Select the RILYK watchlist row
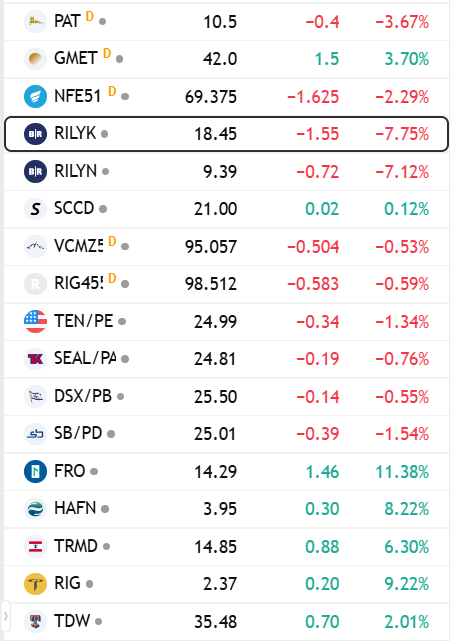The height and width of the screenshot is (641, 450). (226, 134)
